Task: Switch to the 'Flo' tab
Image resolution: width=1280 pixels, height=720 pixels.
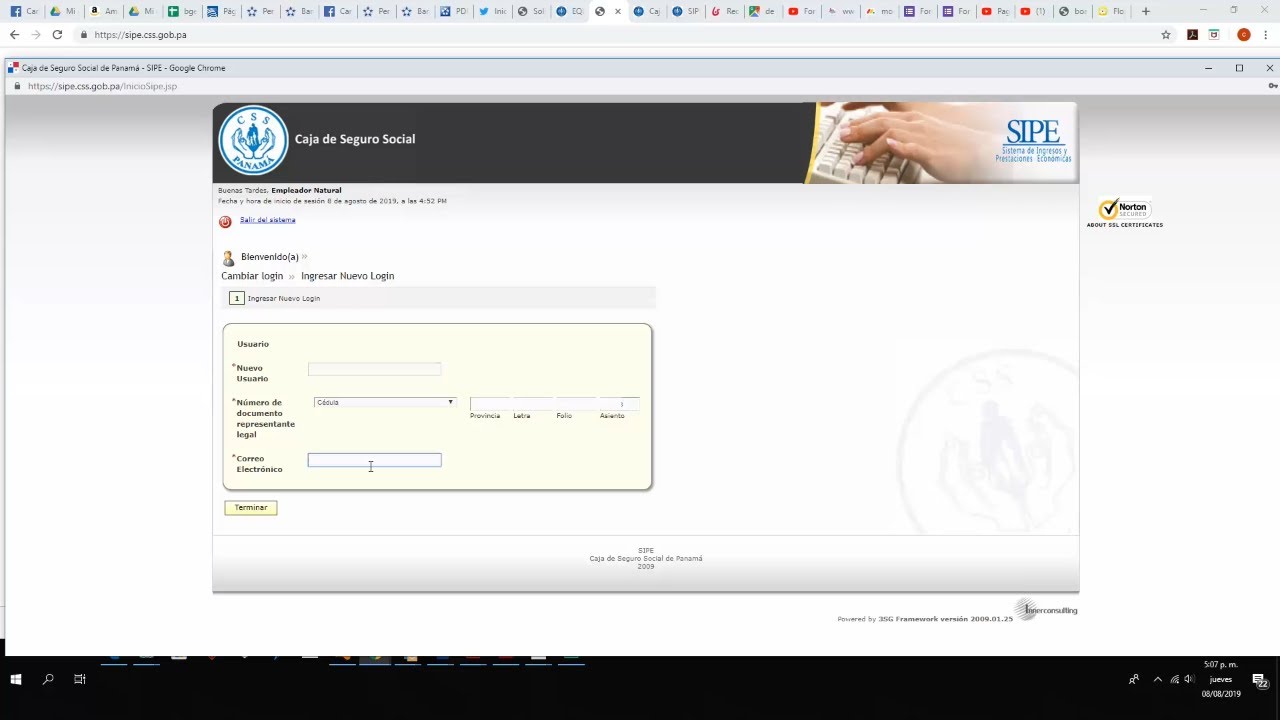Action: click(1112, 11)
